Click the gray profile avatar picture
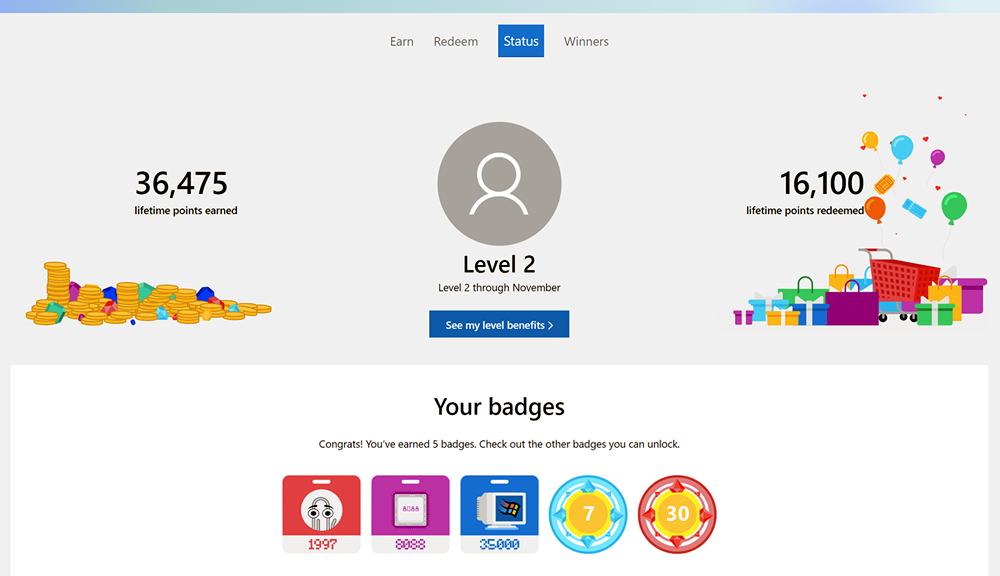This screenshot has width=1000, height=576. (499, 184)
